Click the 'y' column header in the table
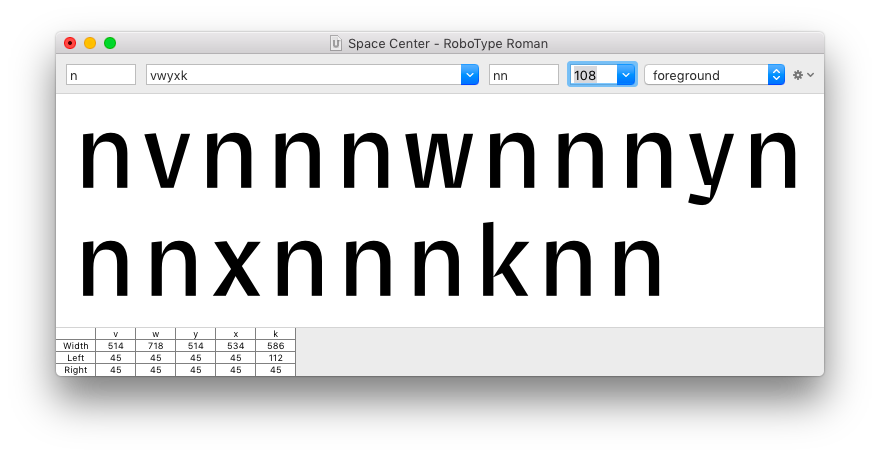 click(195, 334)
